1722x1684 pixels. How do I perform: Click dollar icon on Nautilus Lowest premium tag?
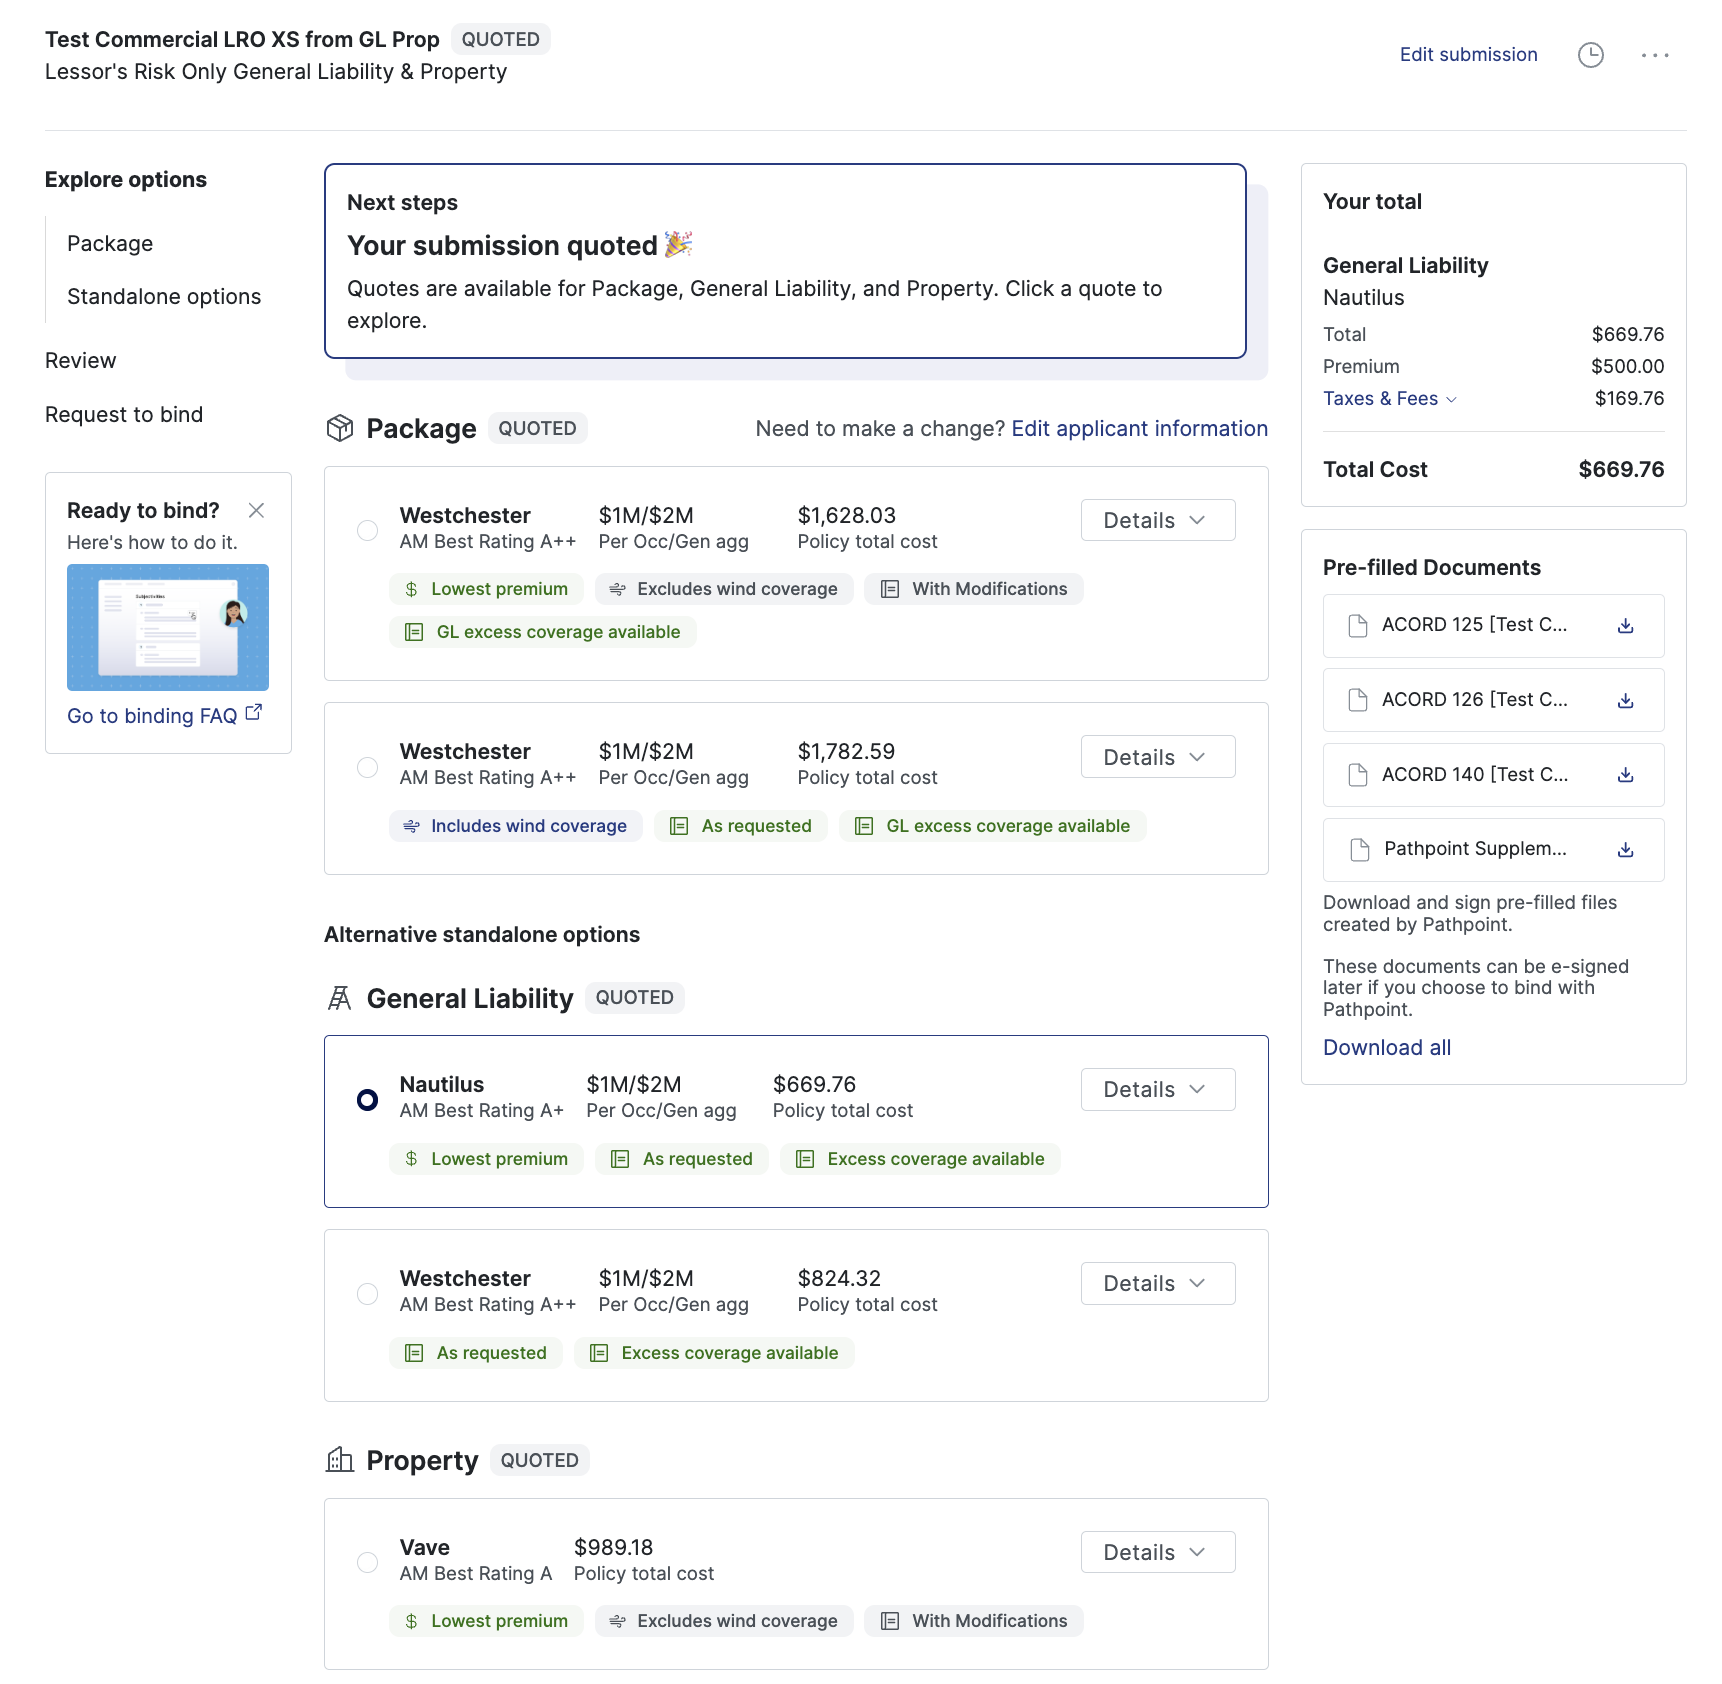[x=411, y=1159]
